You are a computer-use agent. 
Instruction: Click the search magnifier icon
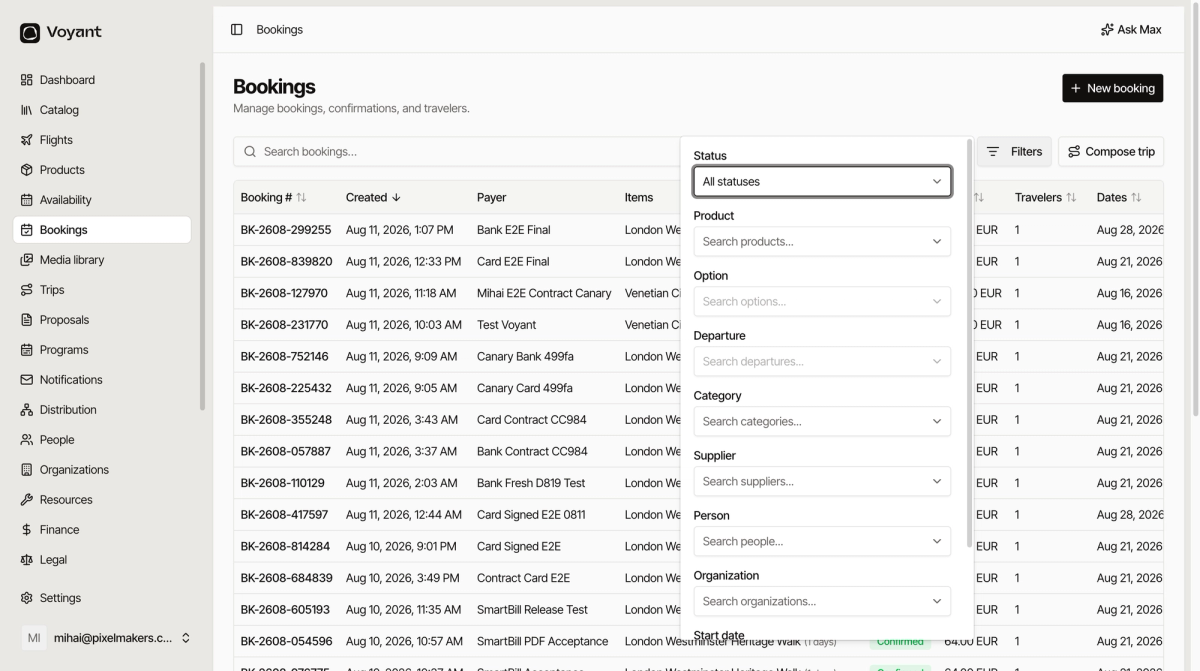tap(250, 152)
